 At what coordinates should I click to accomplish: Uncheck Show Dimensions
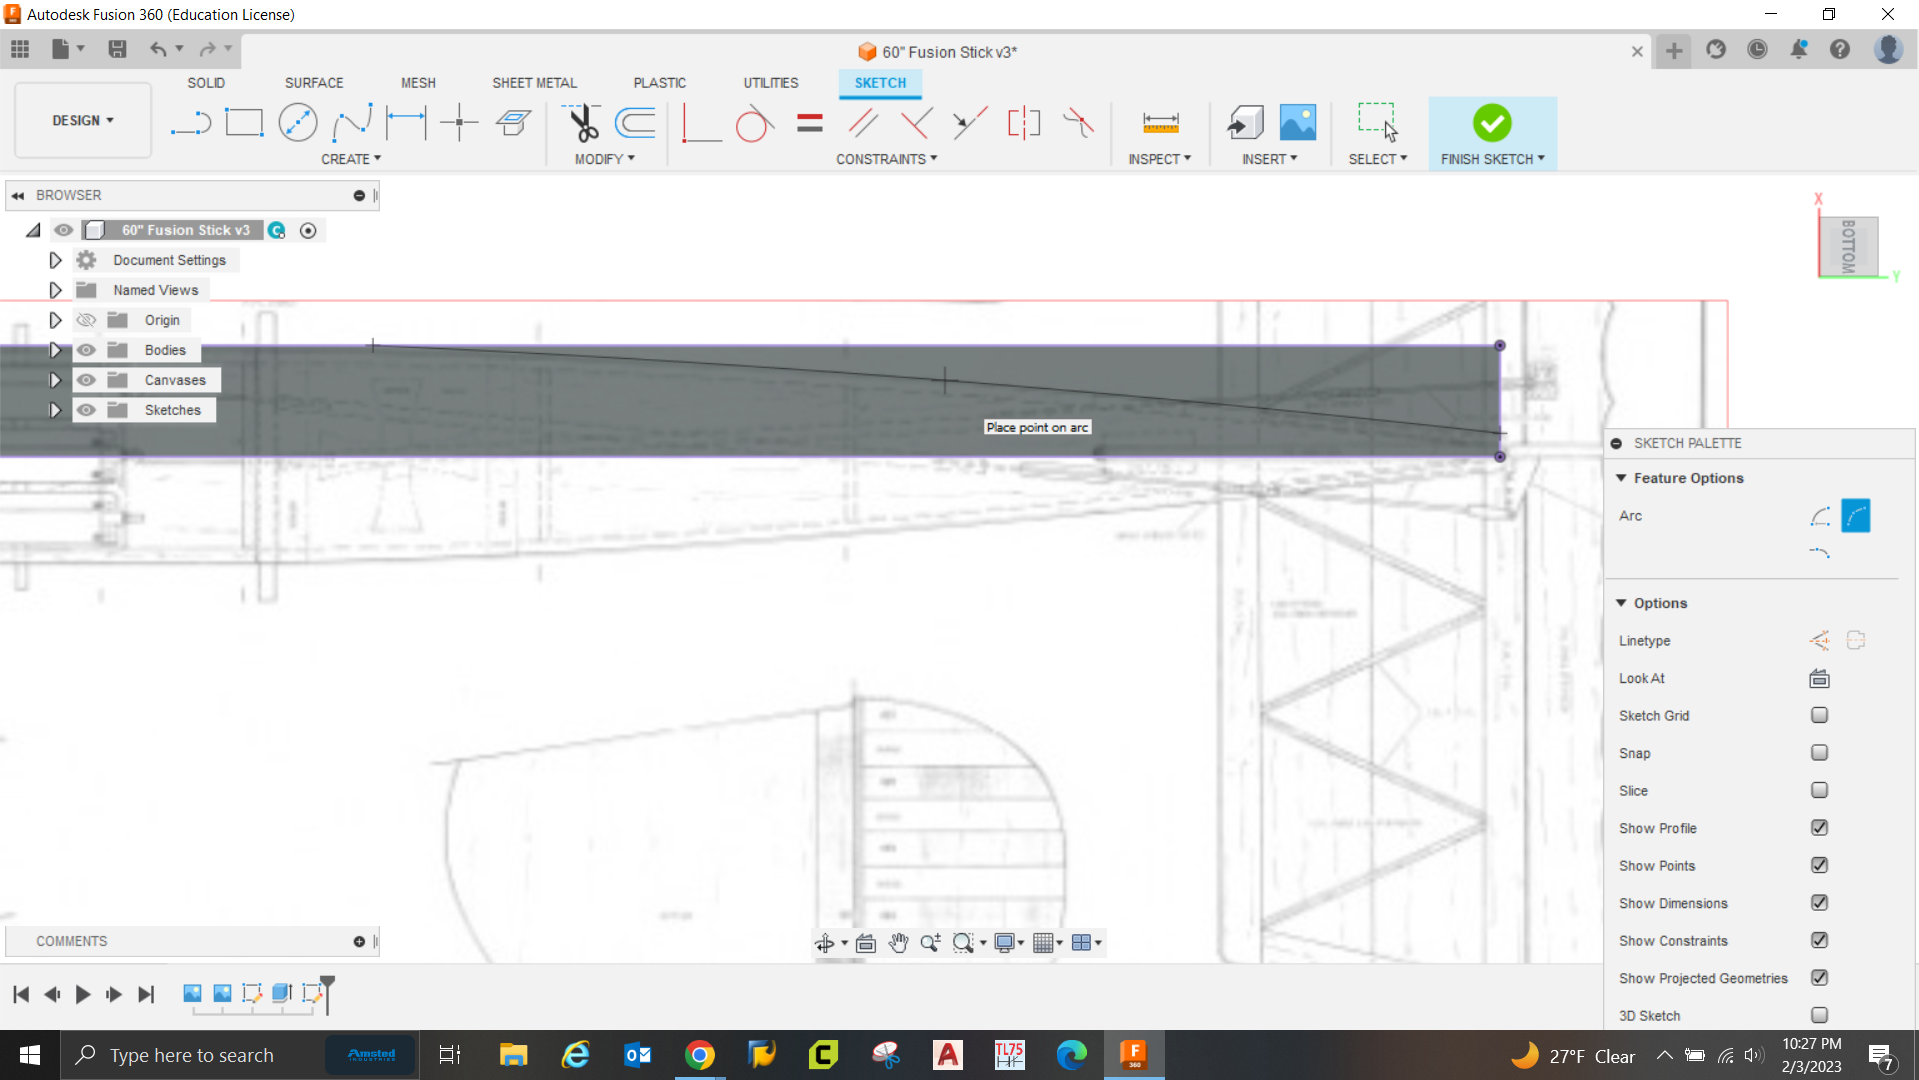(x=1819, y=903)
